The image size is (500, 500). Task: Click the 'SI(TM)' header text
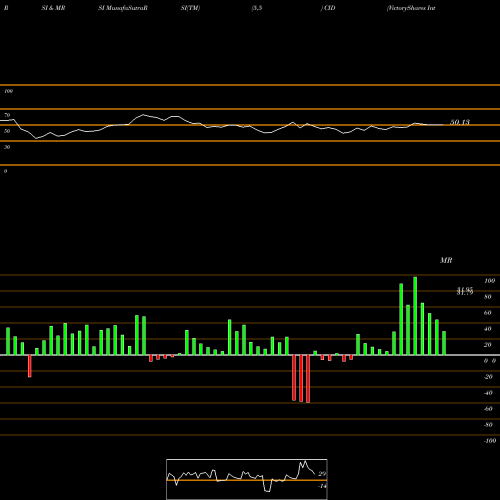190,8
